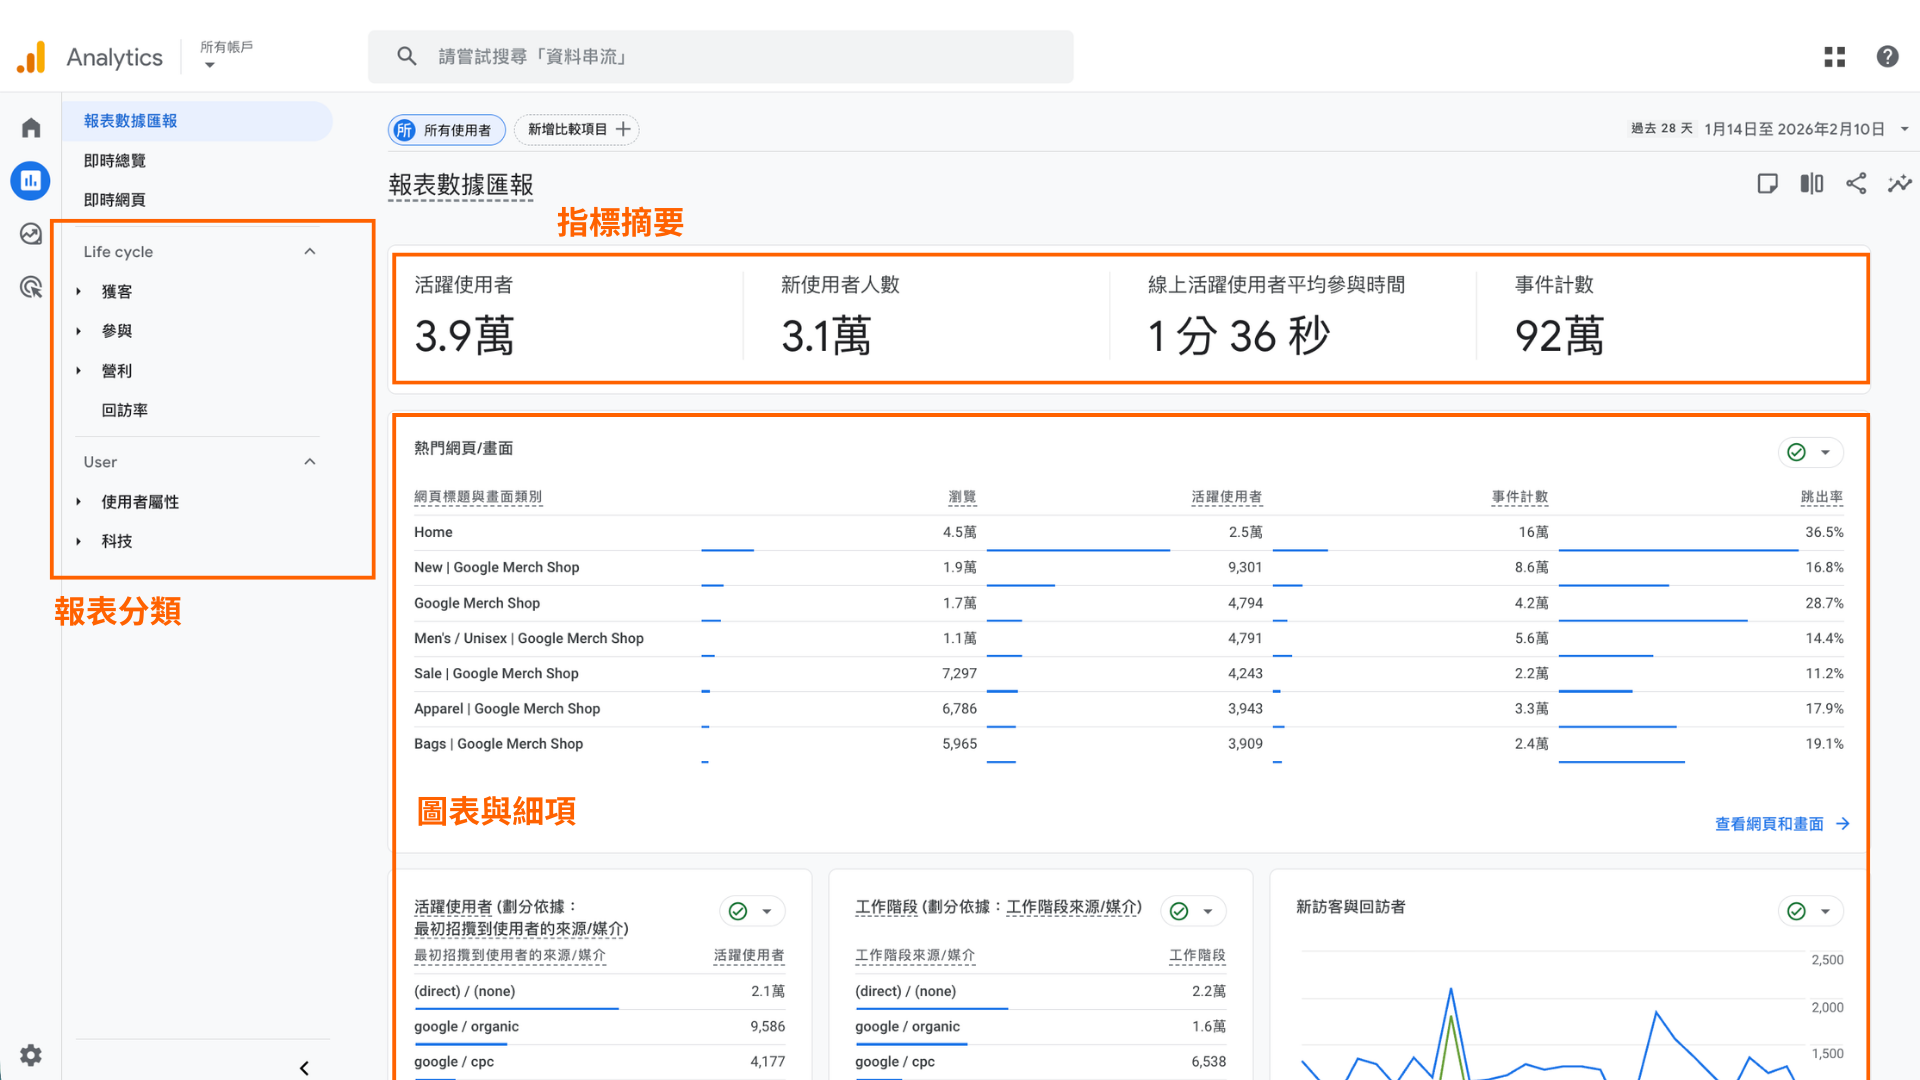Open the Explore icon in the sidebar
Image resolution: width=1920 pixels, height=1080 pixels.
click(x=30, y=233)
